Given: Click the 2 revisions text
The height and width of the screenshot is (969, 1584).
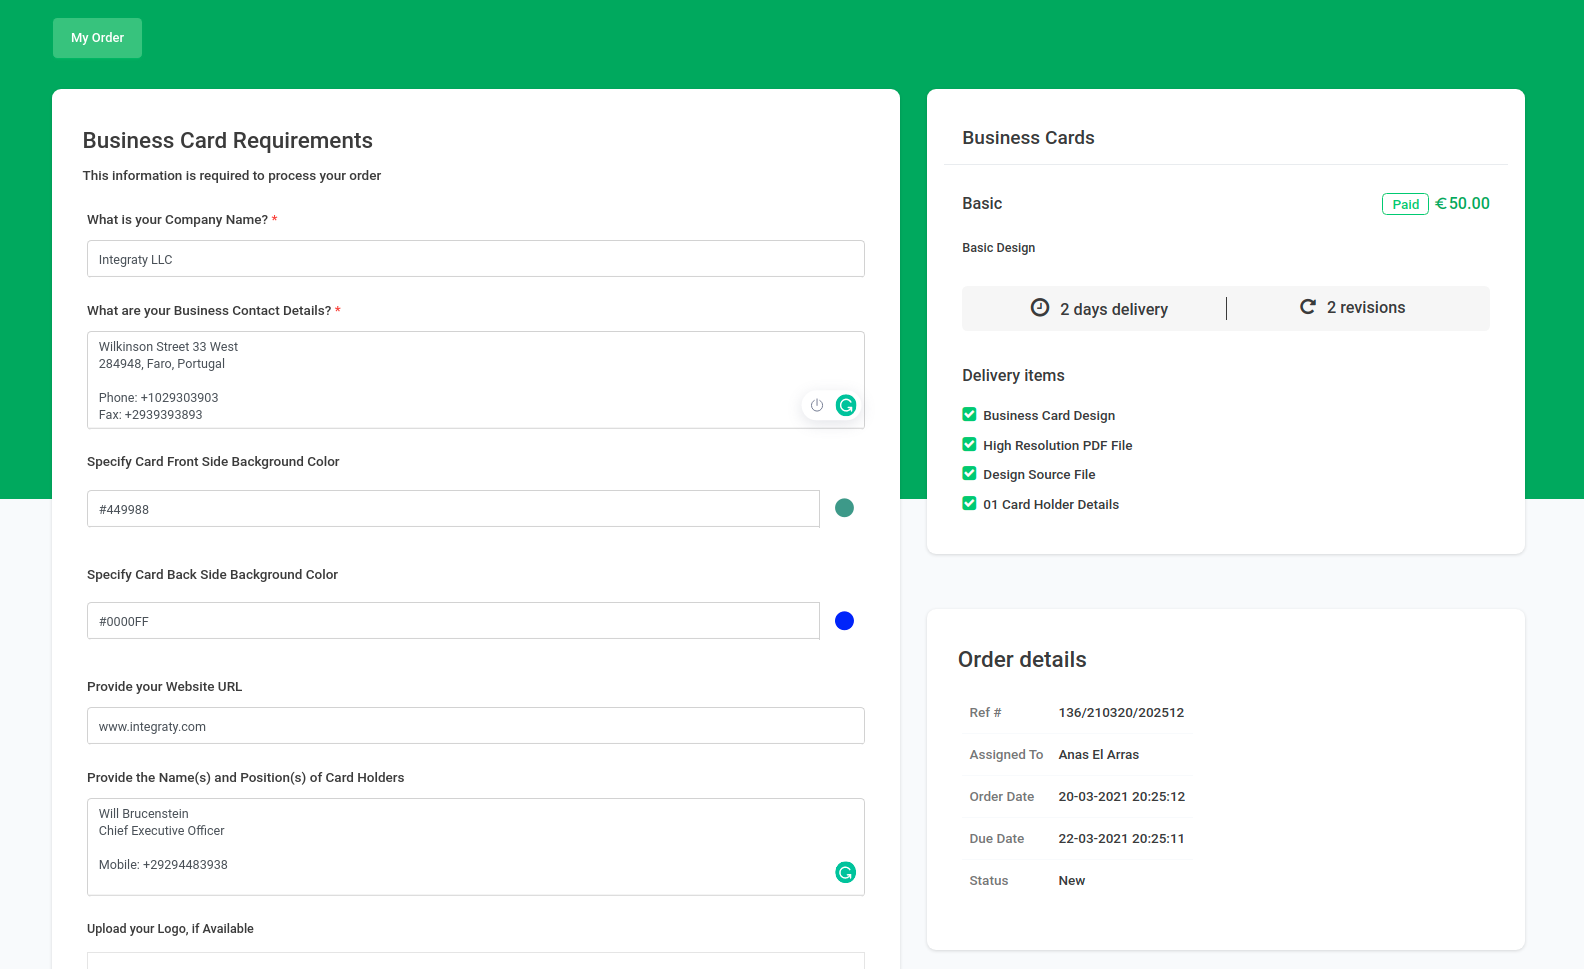Looking at the screenshot, I should pyautogui.click(x=1366, y=307).
